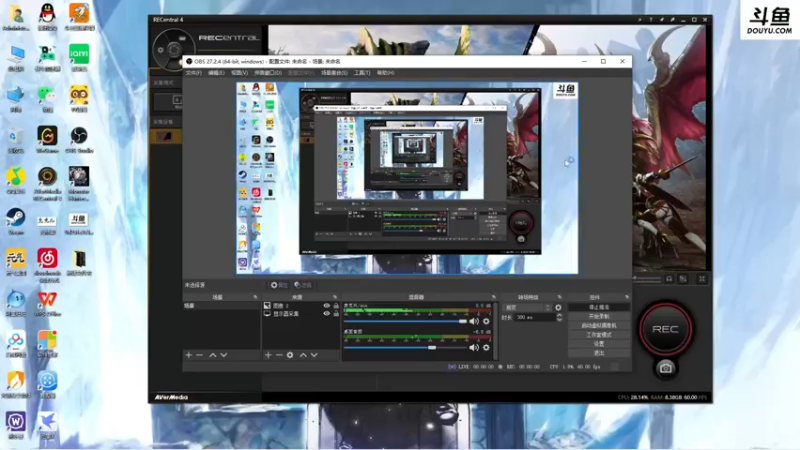Open the OBS 编辑(E) menu
800x450 pixels.
(216, 73)
